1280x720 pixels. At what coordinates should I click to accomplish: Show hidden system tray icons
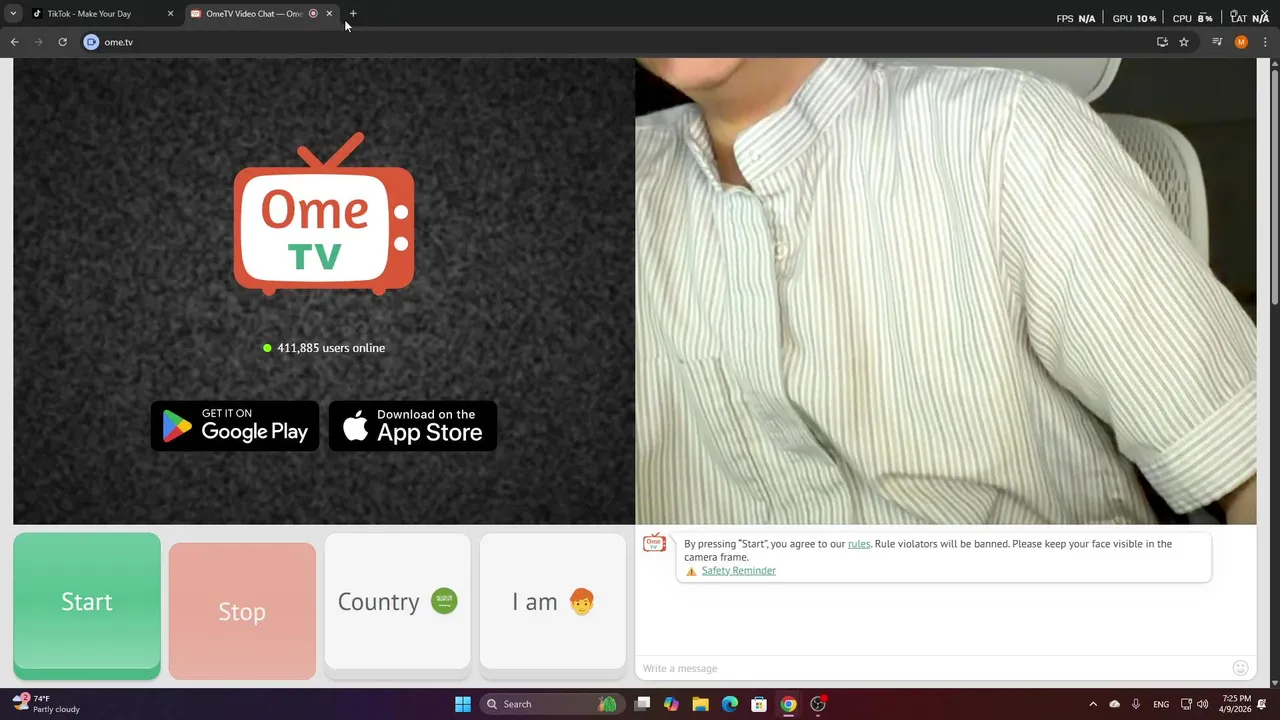(1092, 704)
